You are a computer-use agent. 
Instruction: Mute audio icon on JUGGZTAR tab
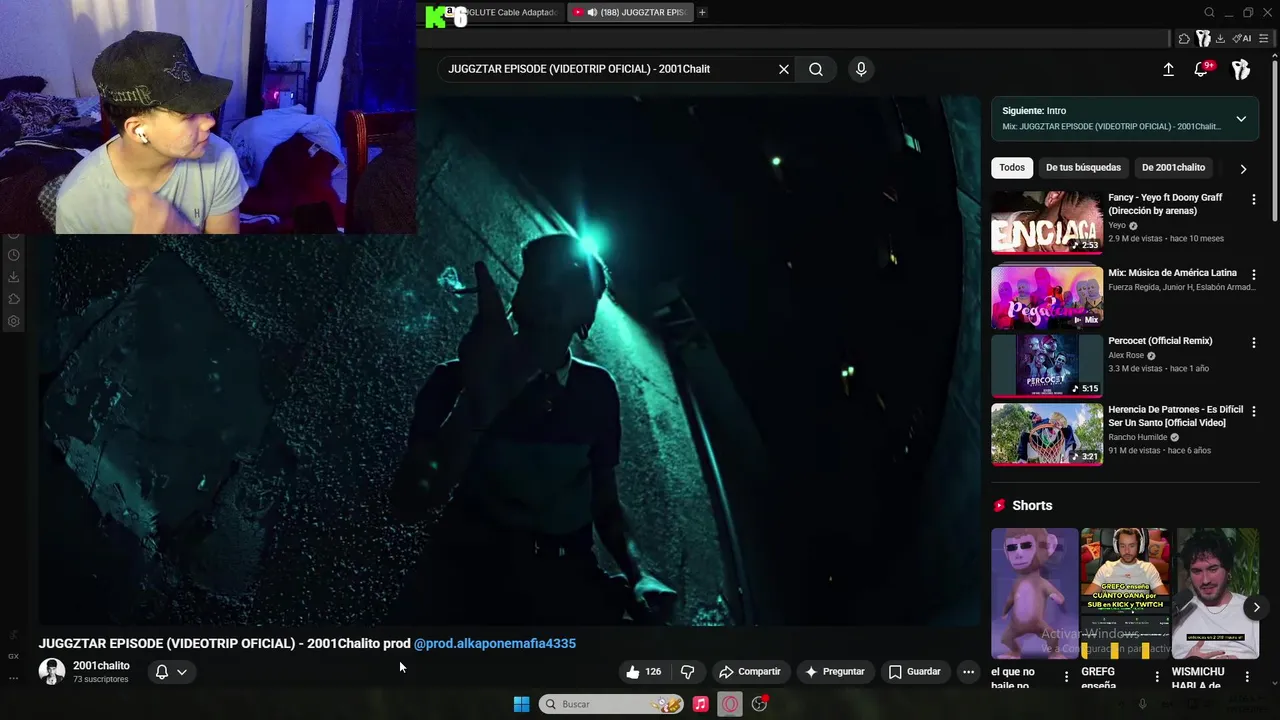coord(592,12)
